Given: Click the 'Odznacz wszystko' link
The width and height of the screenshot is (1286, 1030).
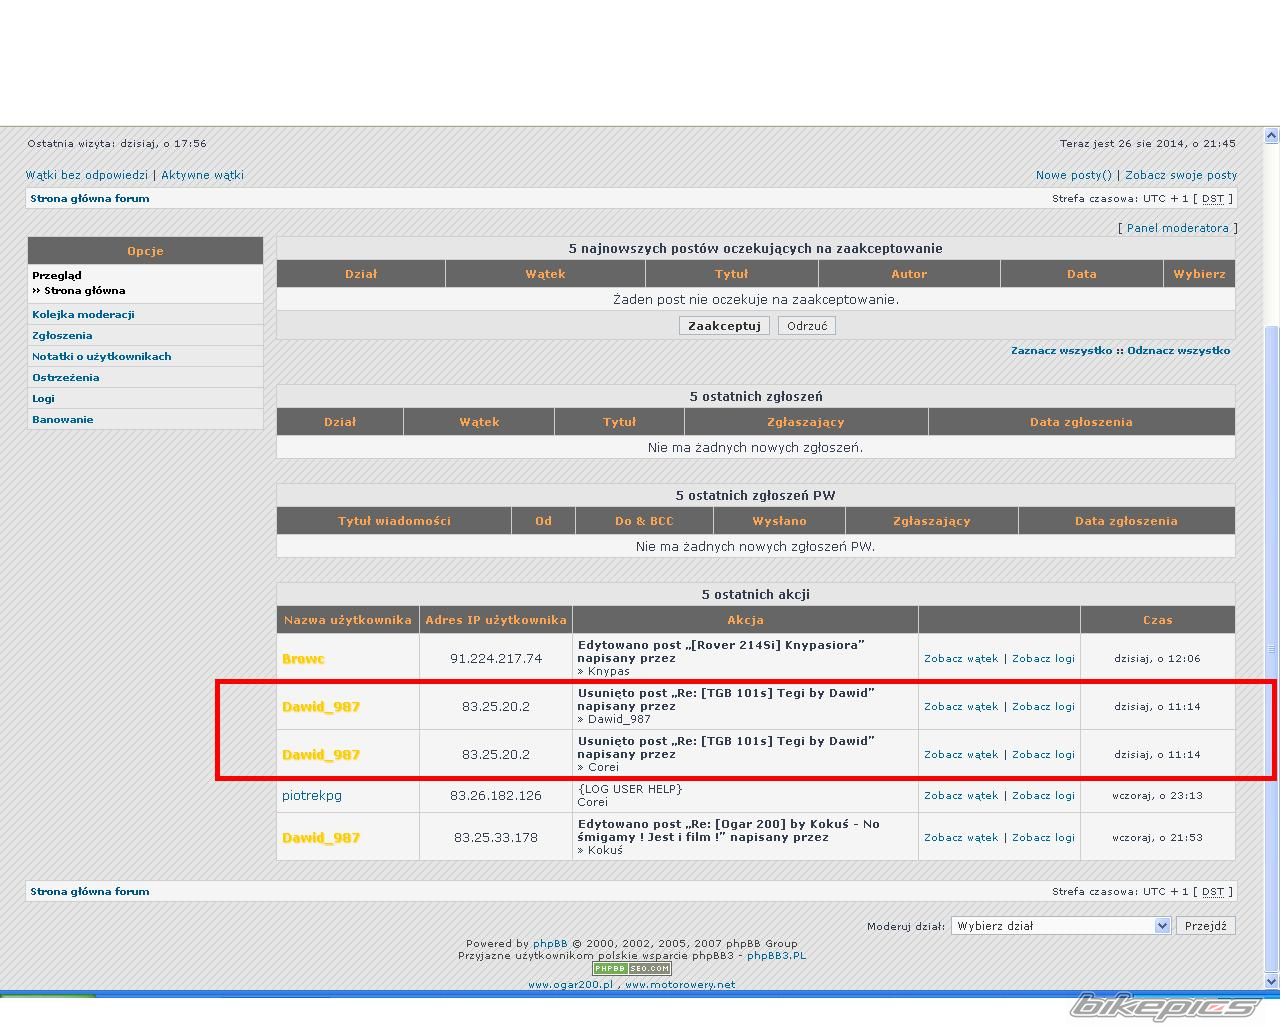Looking at the screenshot, I should click(x=1178, y=351).
